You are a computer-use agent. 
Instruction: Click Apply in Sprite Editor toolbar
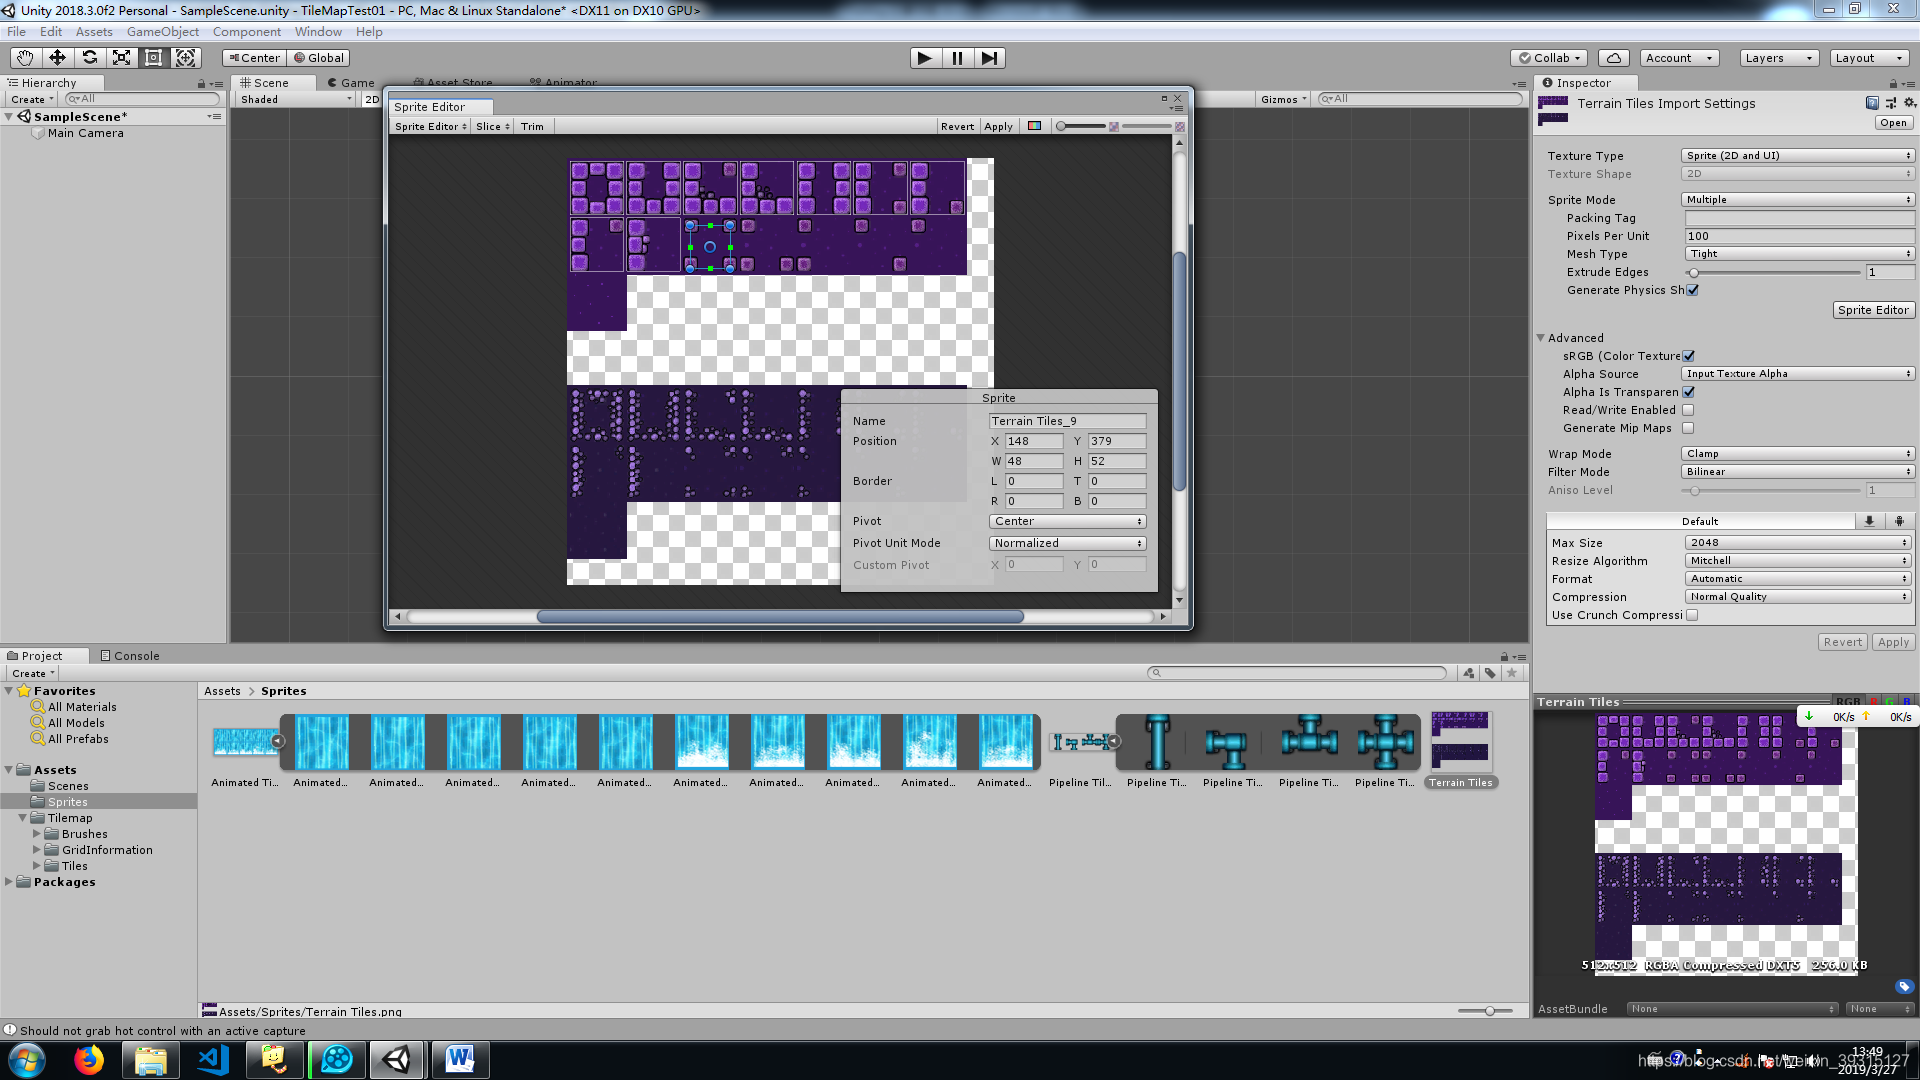coord(997,126)
